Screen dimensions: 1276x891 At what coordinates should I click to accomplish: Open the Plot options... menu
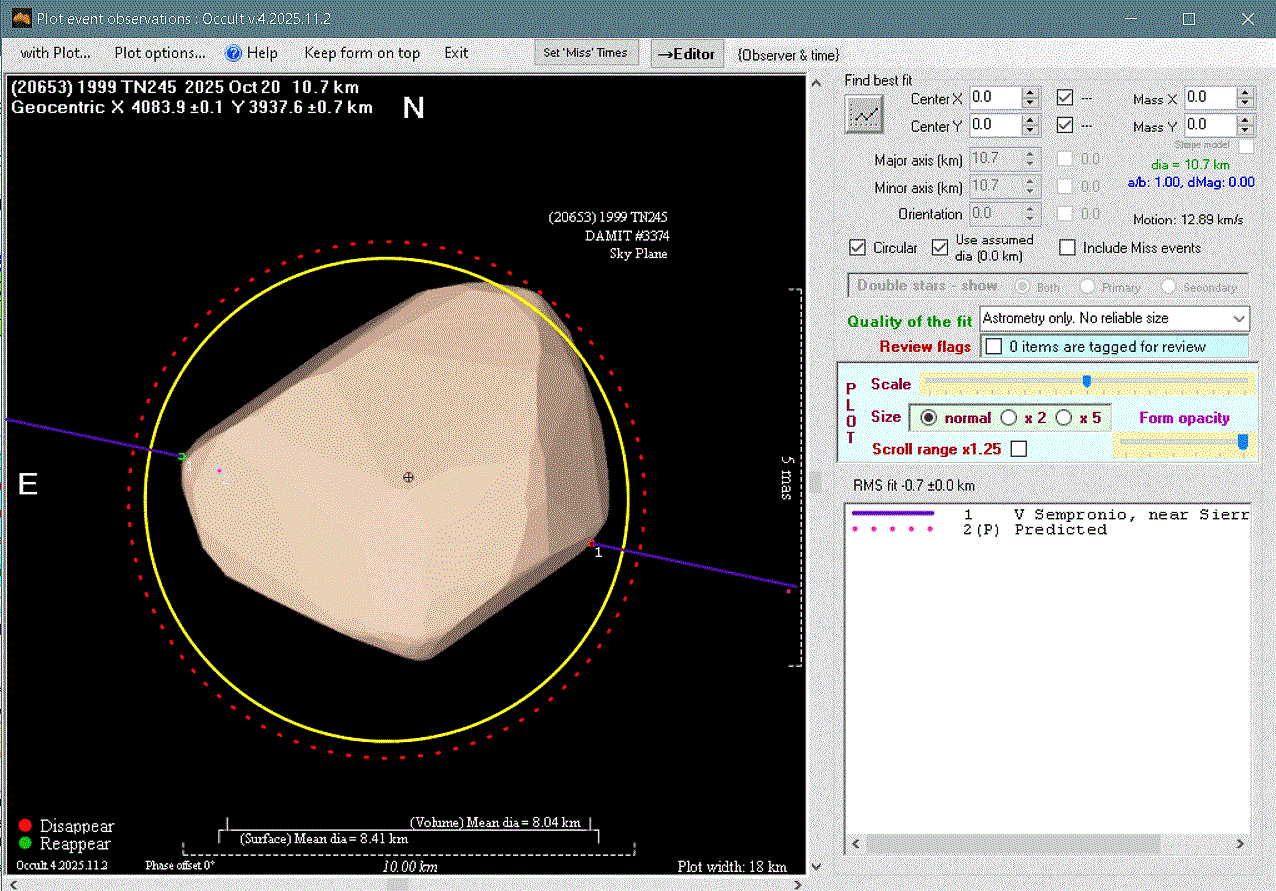click(160, 53)
